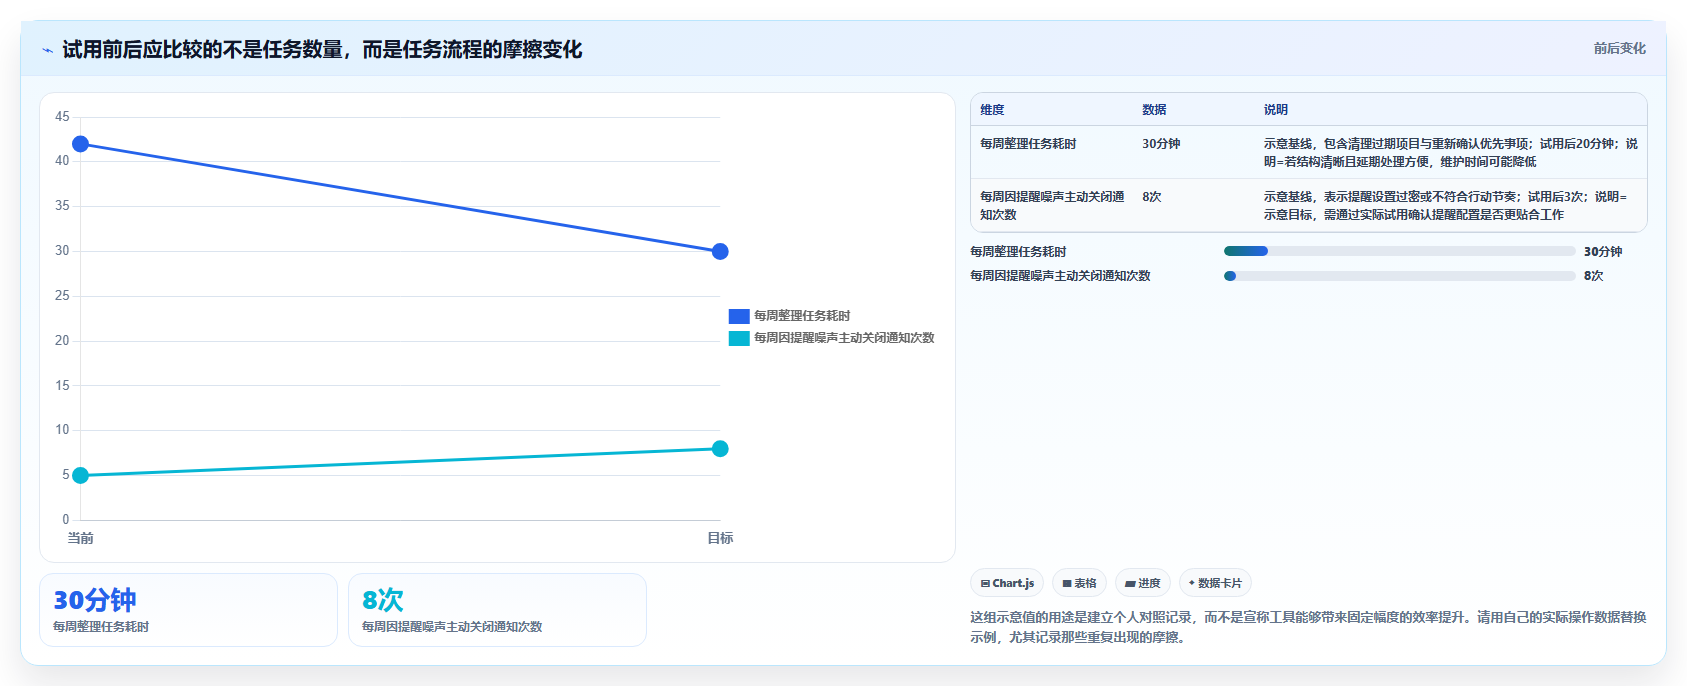Click the 8次 value beside the progress bar
The width and height of the screenshot is (1687, 686).
(x=1593, y=276)
